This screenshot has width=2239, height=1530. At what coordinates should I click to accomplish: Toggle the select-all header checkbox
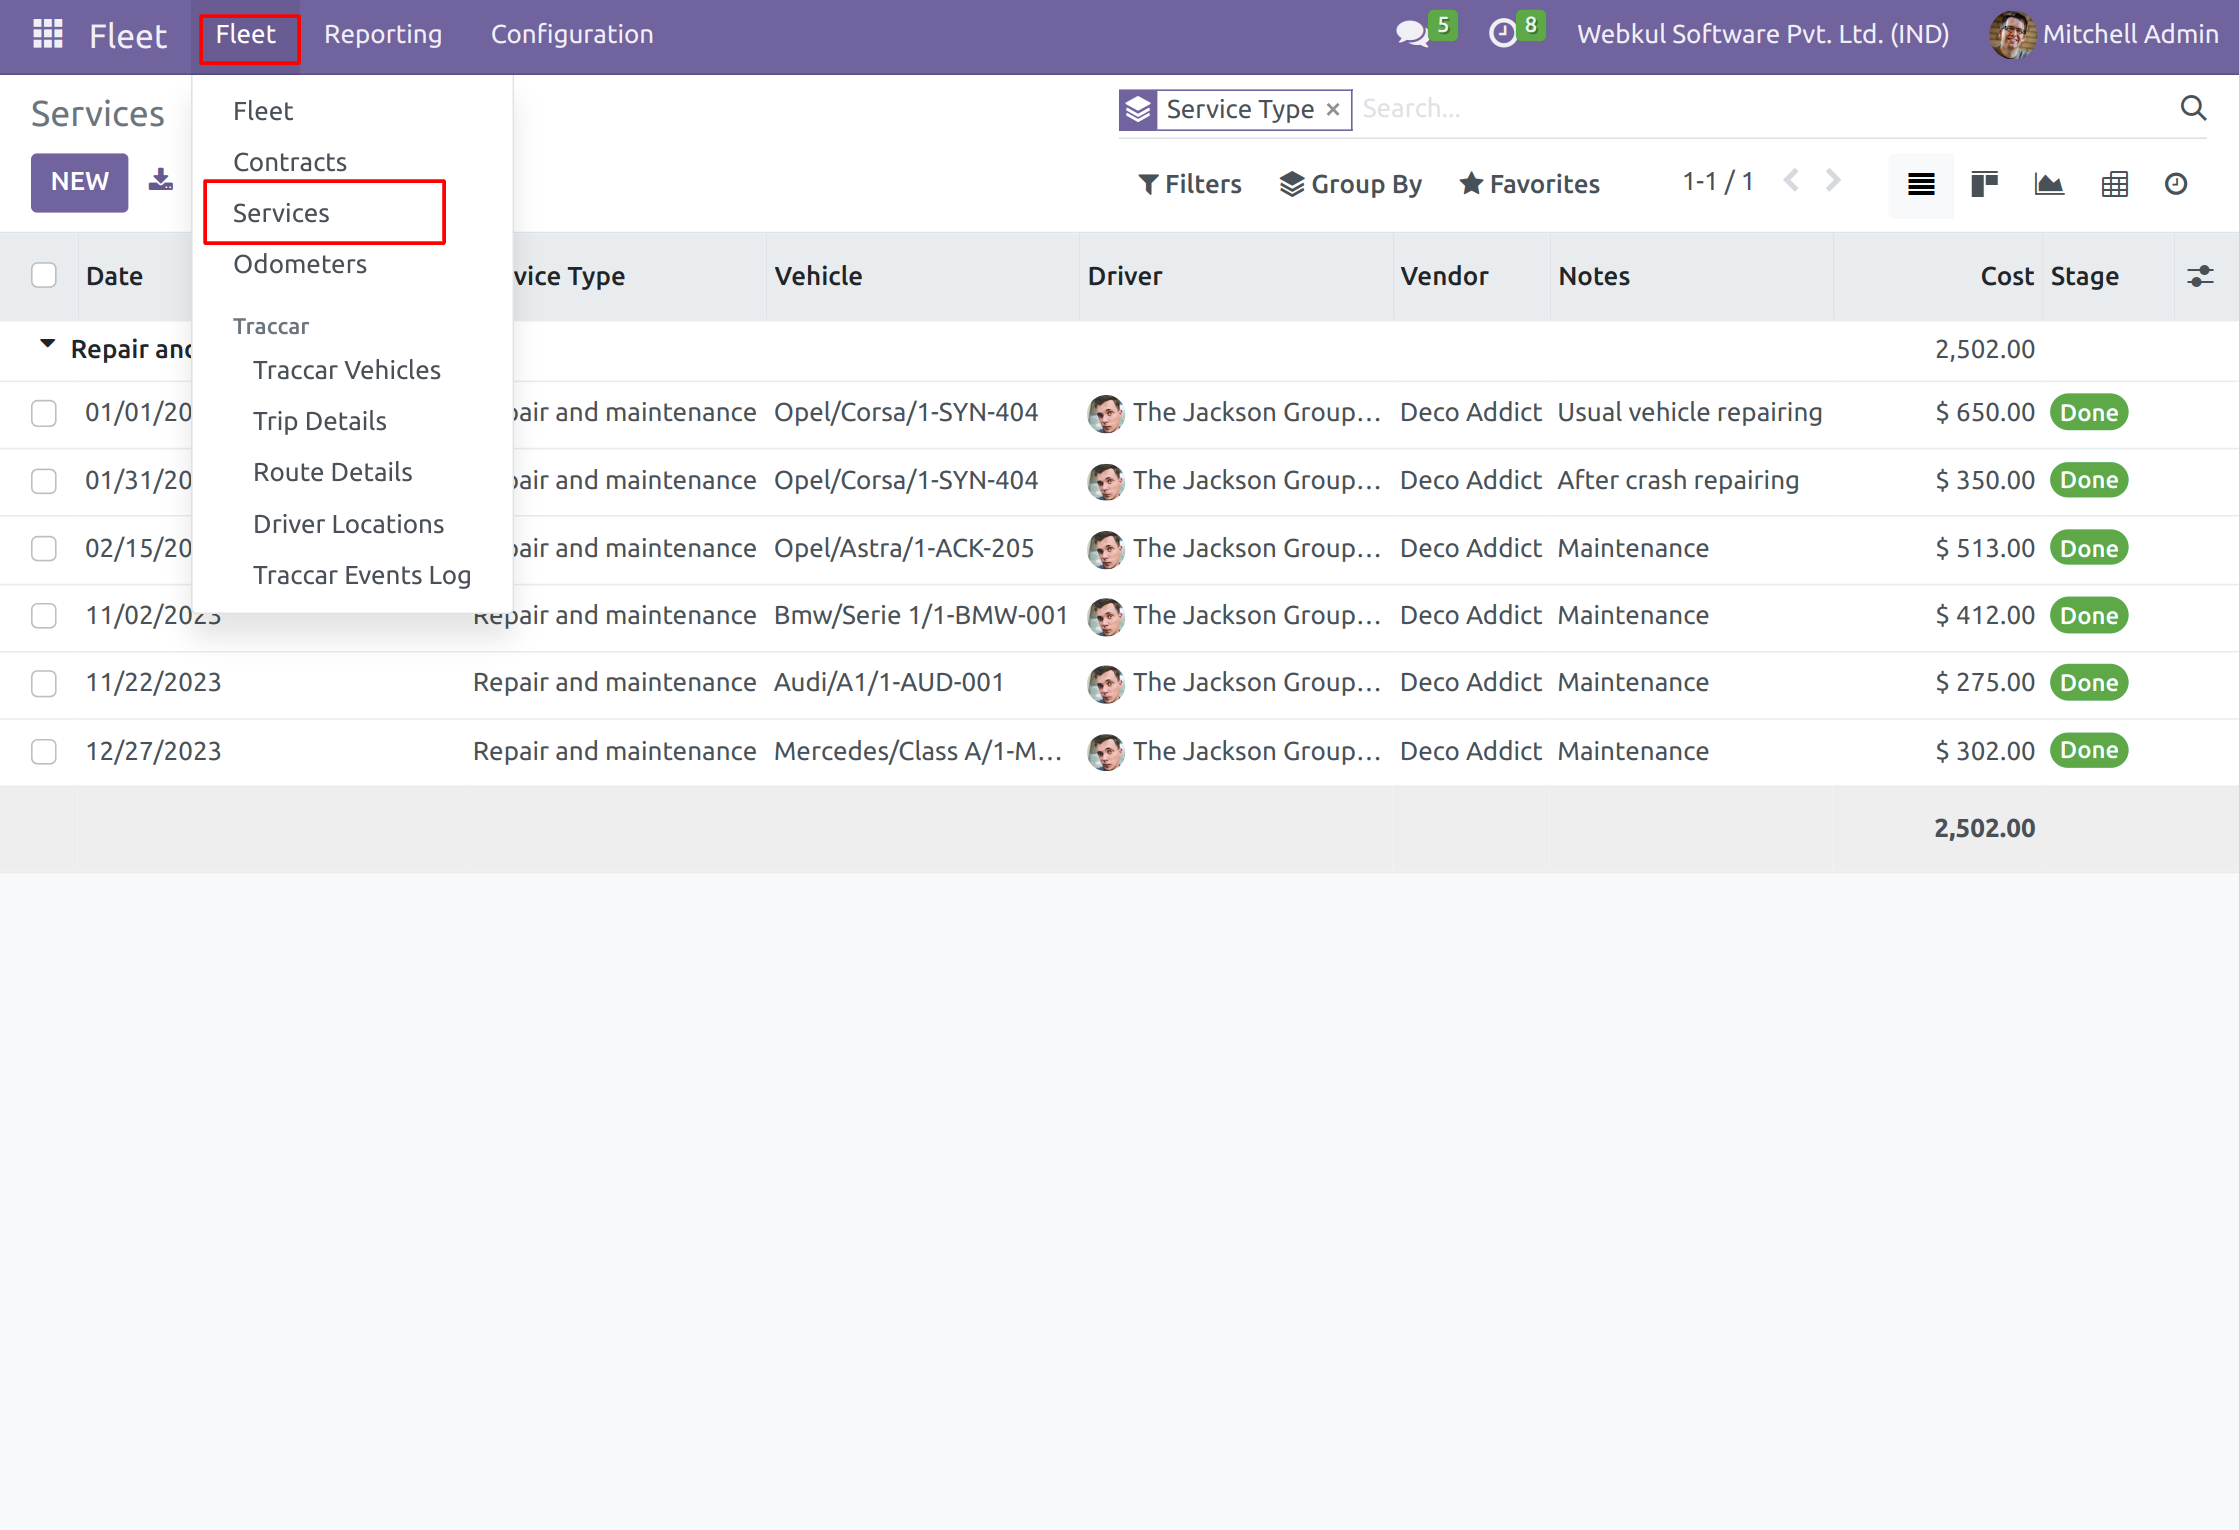click(44, 276)
